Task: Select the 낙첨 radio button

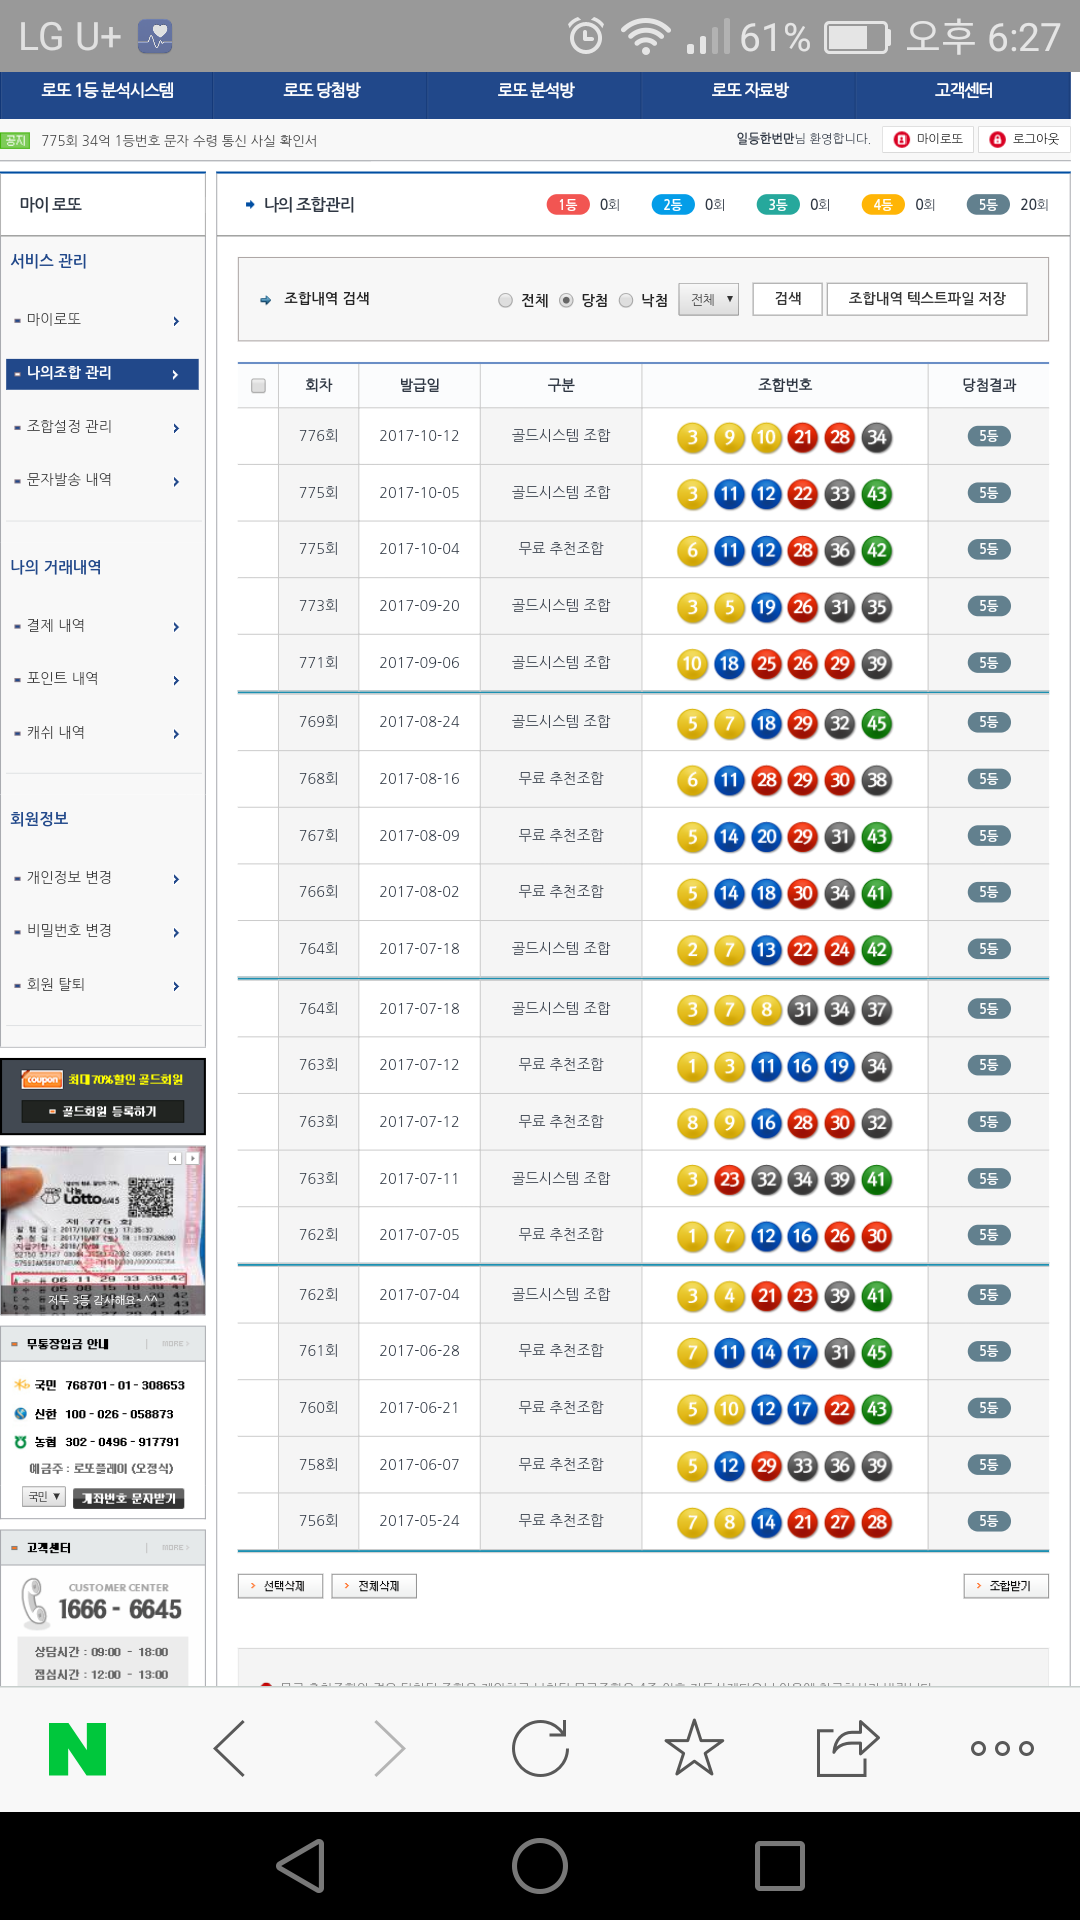Action: 626,300
